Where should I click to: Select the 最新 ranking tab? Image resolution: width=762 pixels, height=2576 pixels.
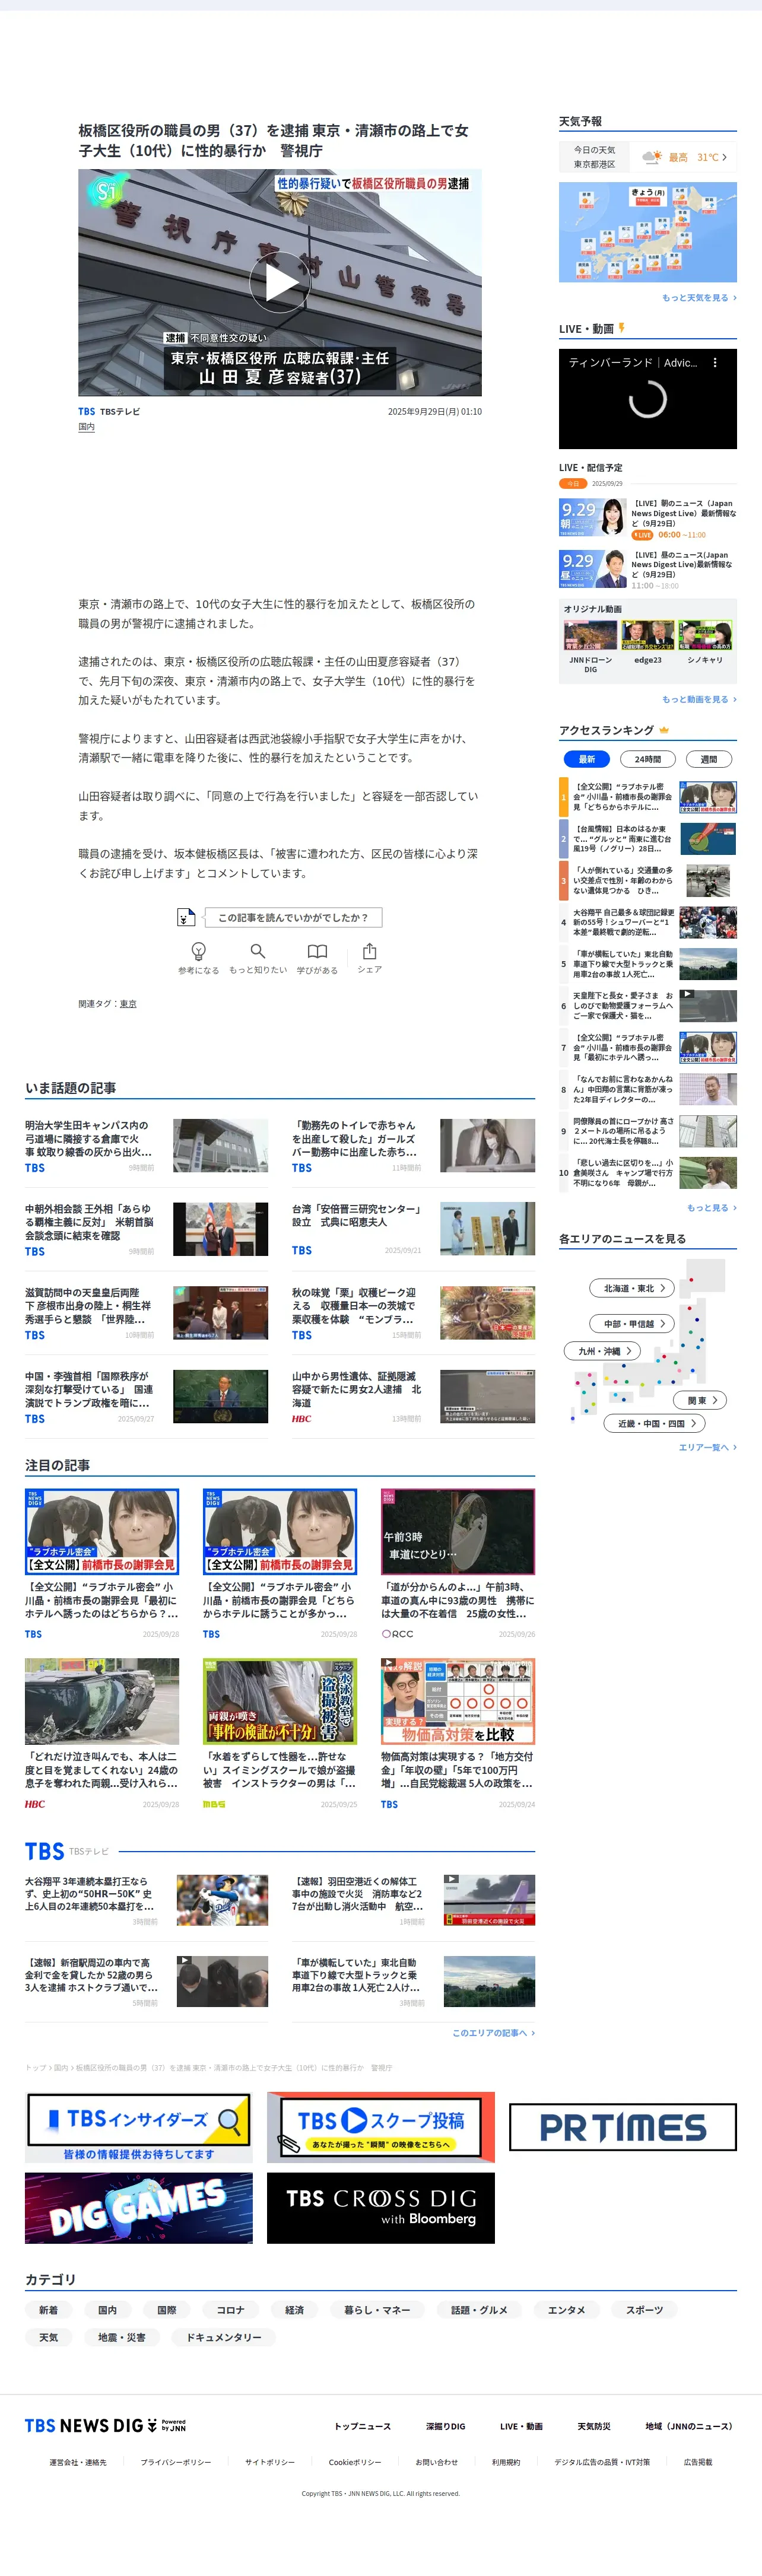pyautogui.click(x=587, y=759)
